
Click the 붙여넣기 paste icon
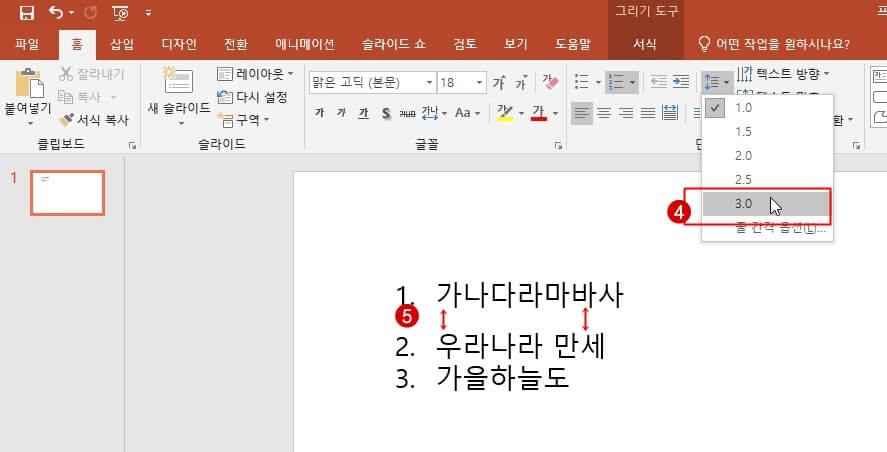coord(28,83)
